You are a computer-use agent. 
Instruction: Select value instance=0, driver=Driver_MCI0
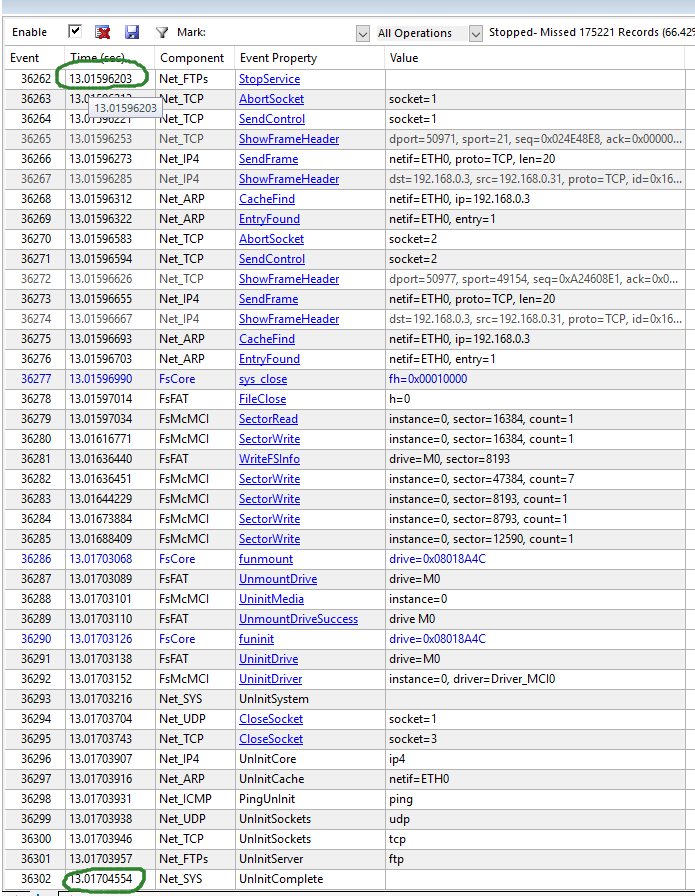tap(472, 679)
